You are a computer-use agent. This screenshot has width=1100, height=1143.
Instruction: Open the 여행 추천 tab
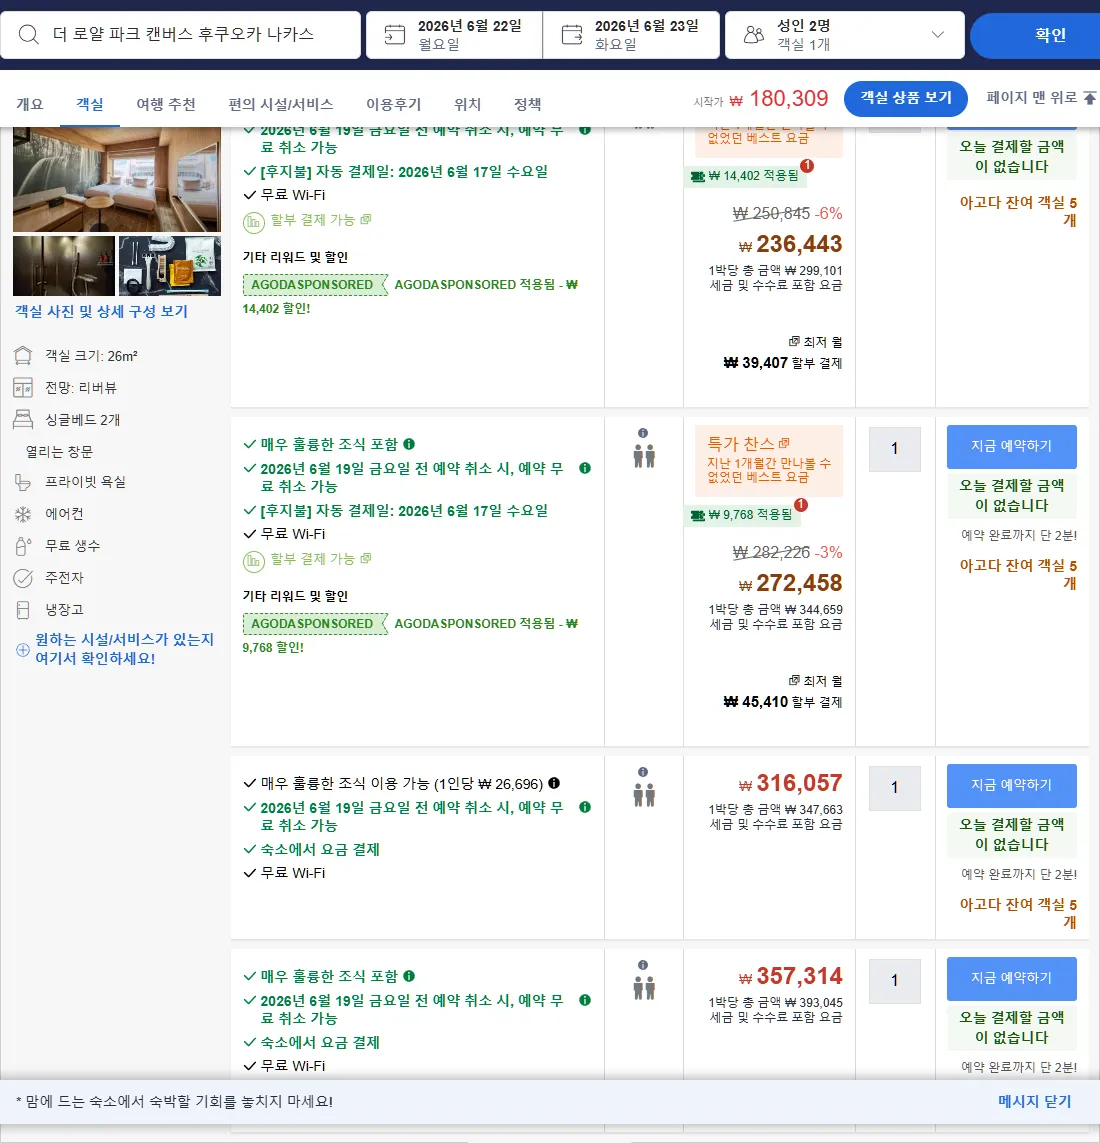point(166,104)
